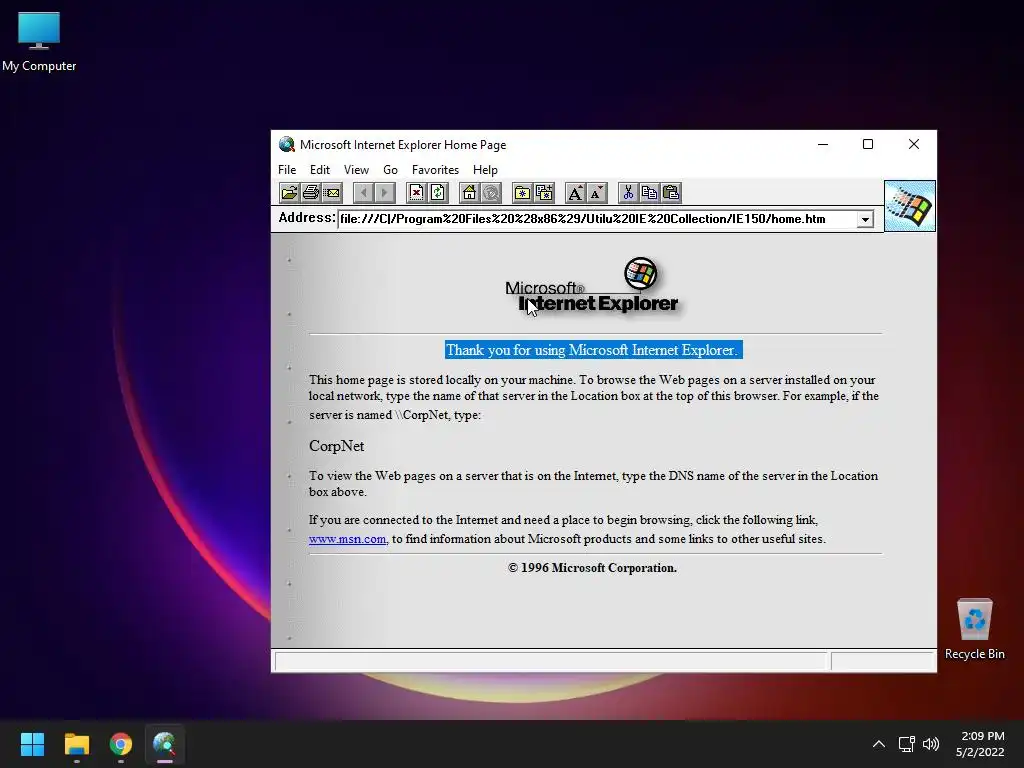This screenshot has height=768, width=1024.
Task: Click the Back arrow toolbar button
Action: [x=364, y=193]
